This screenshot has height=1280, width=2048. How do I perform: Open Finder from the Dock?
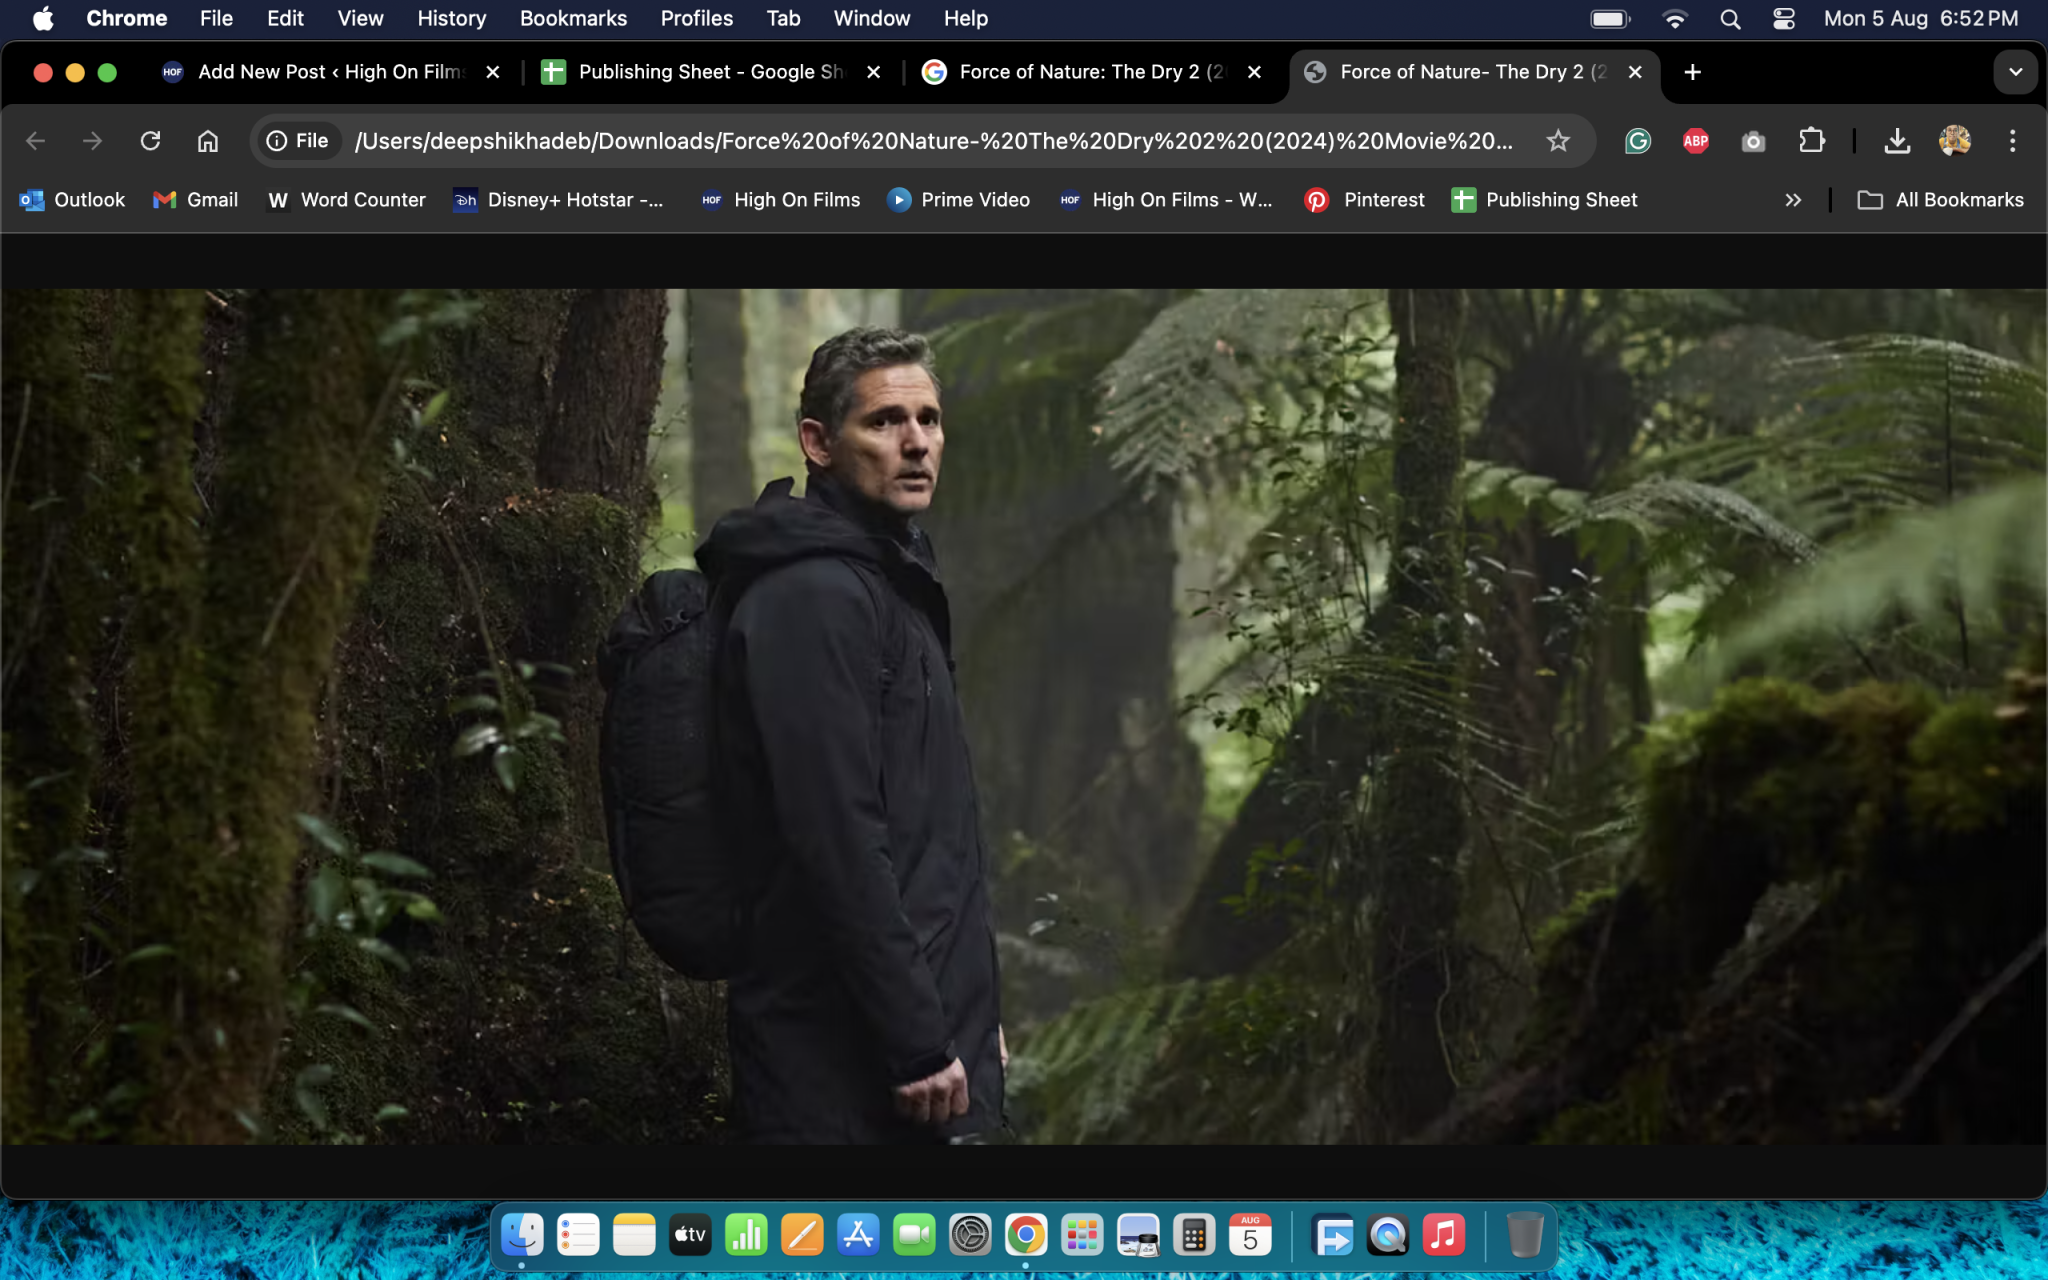(x=522, y=1235)
